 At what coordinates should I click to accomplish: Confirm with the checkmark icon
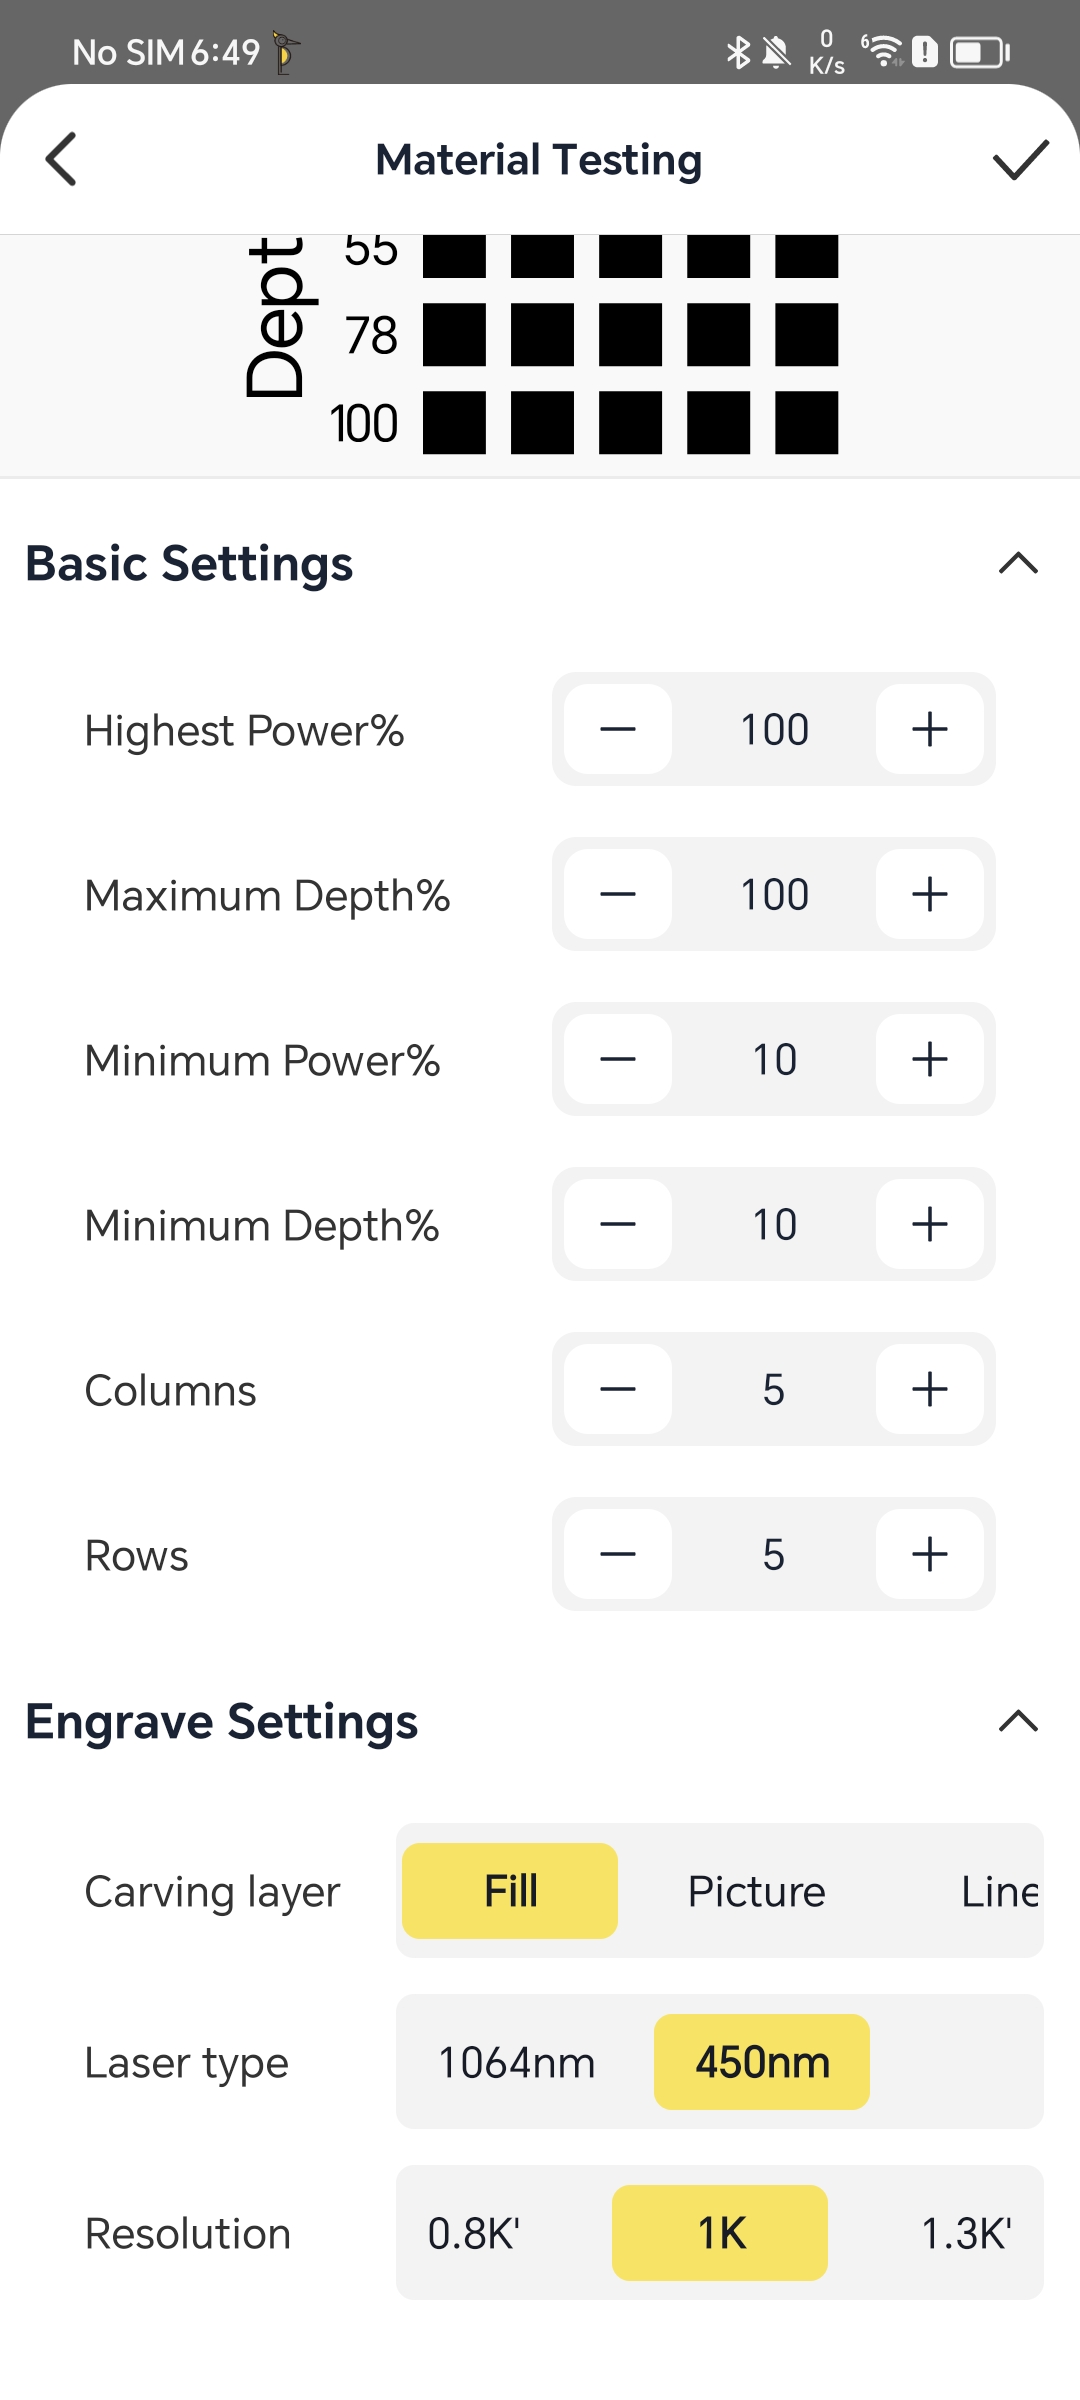click(1020, 160)
